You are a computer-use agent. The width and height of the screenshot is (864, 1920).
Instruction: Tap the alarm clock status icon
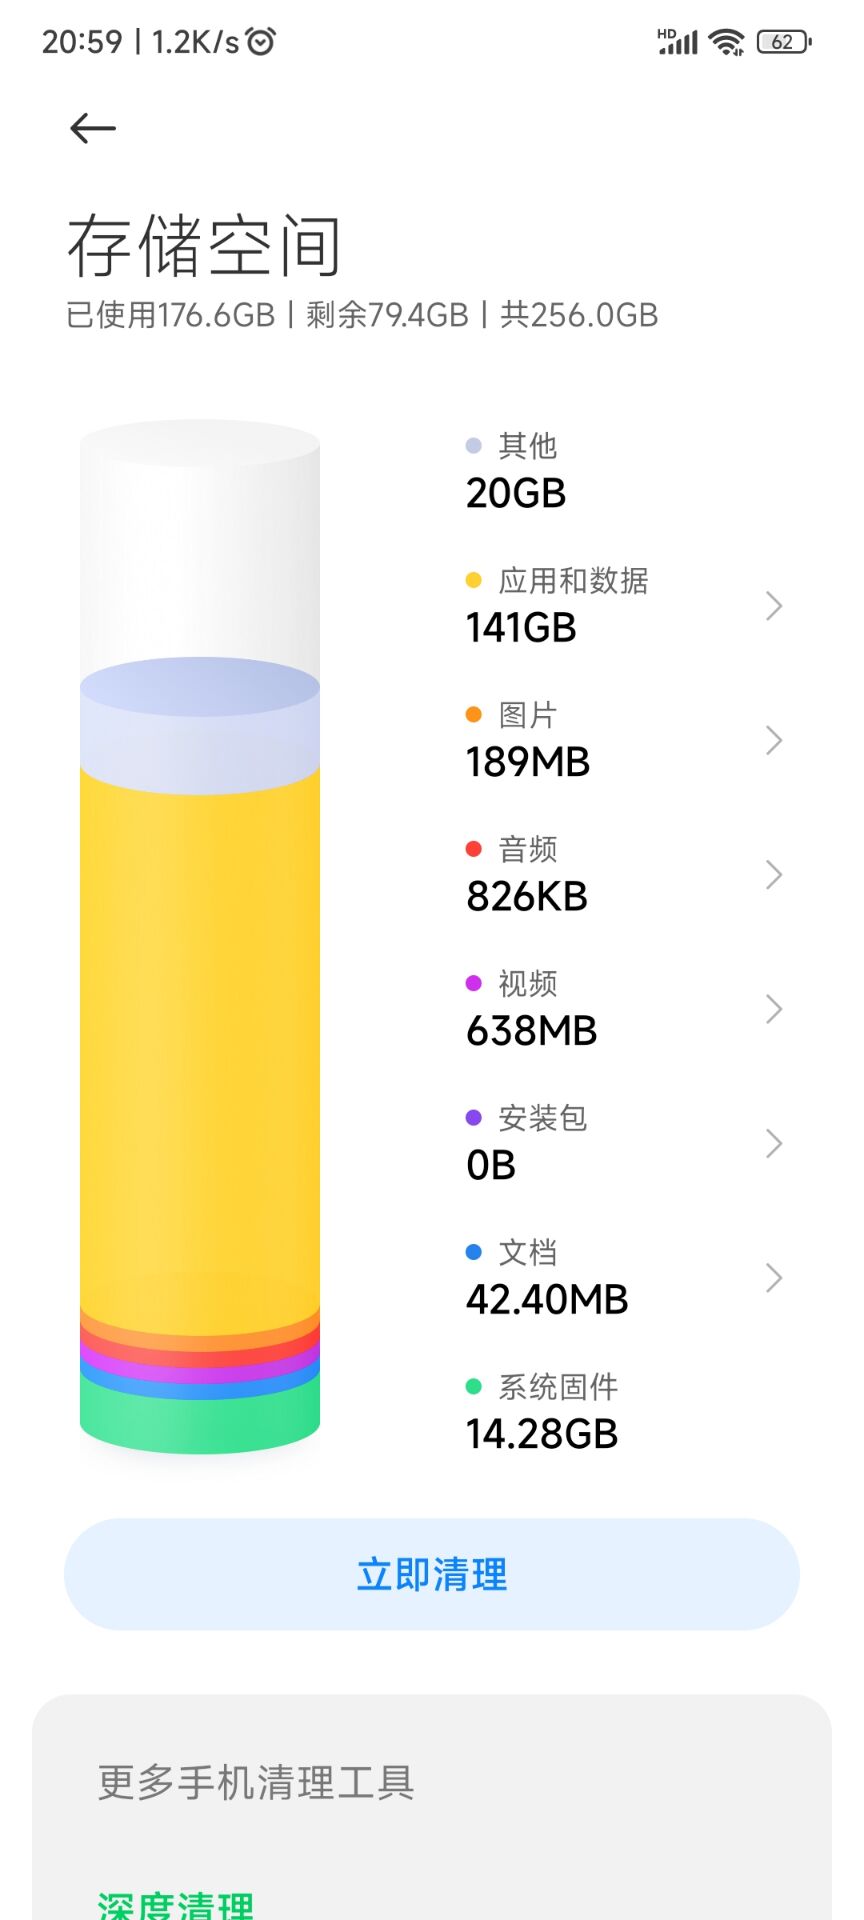(x=261, y=41)
